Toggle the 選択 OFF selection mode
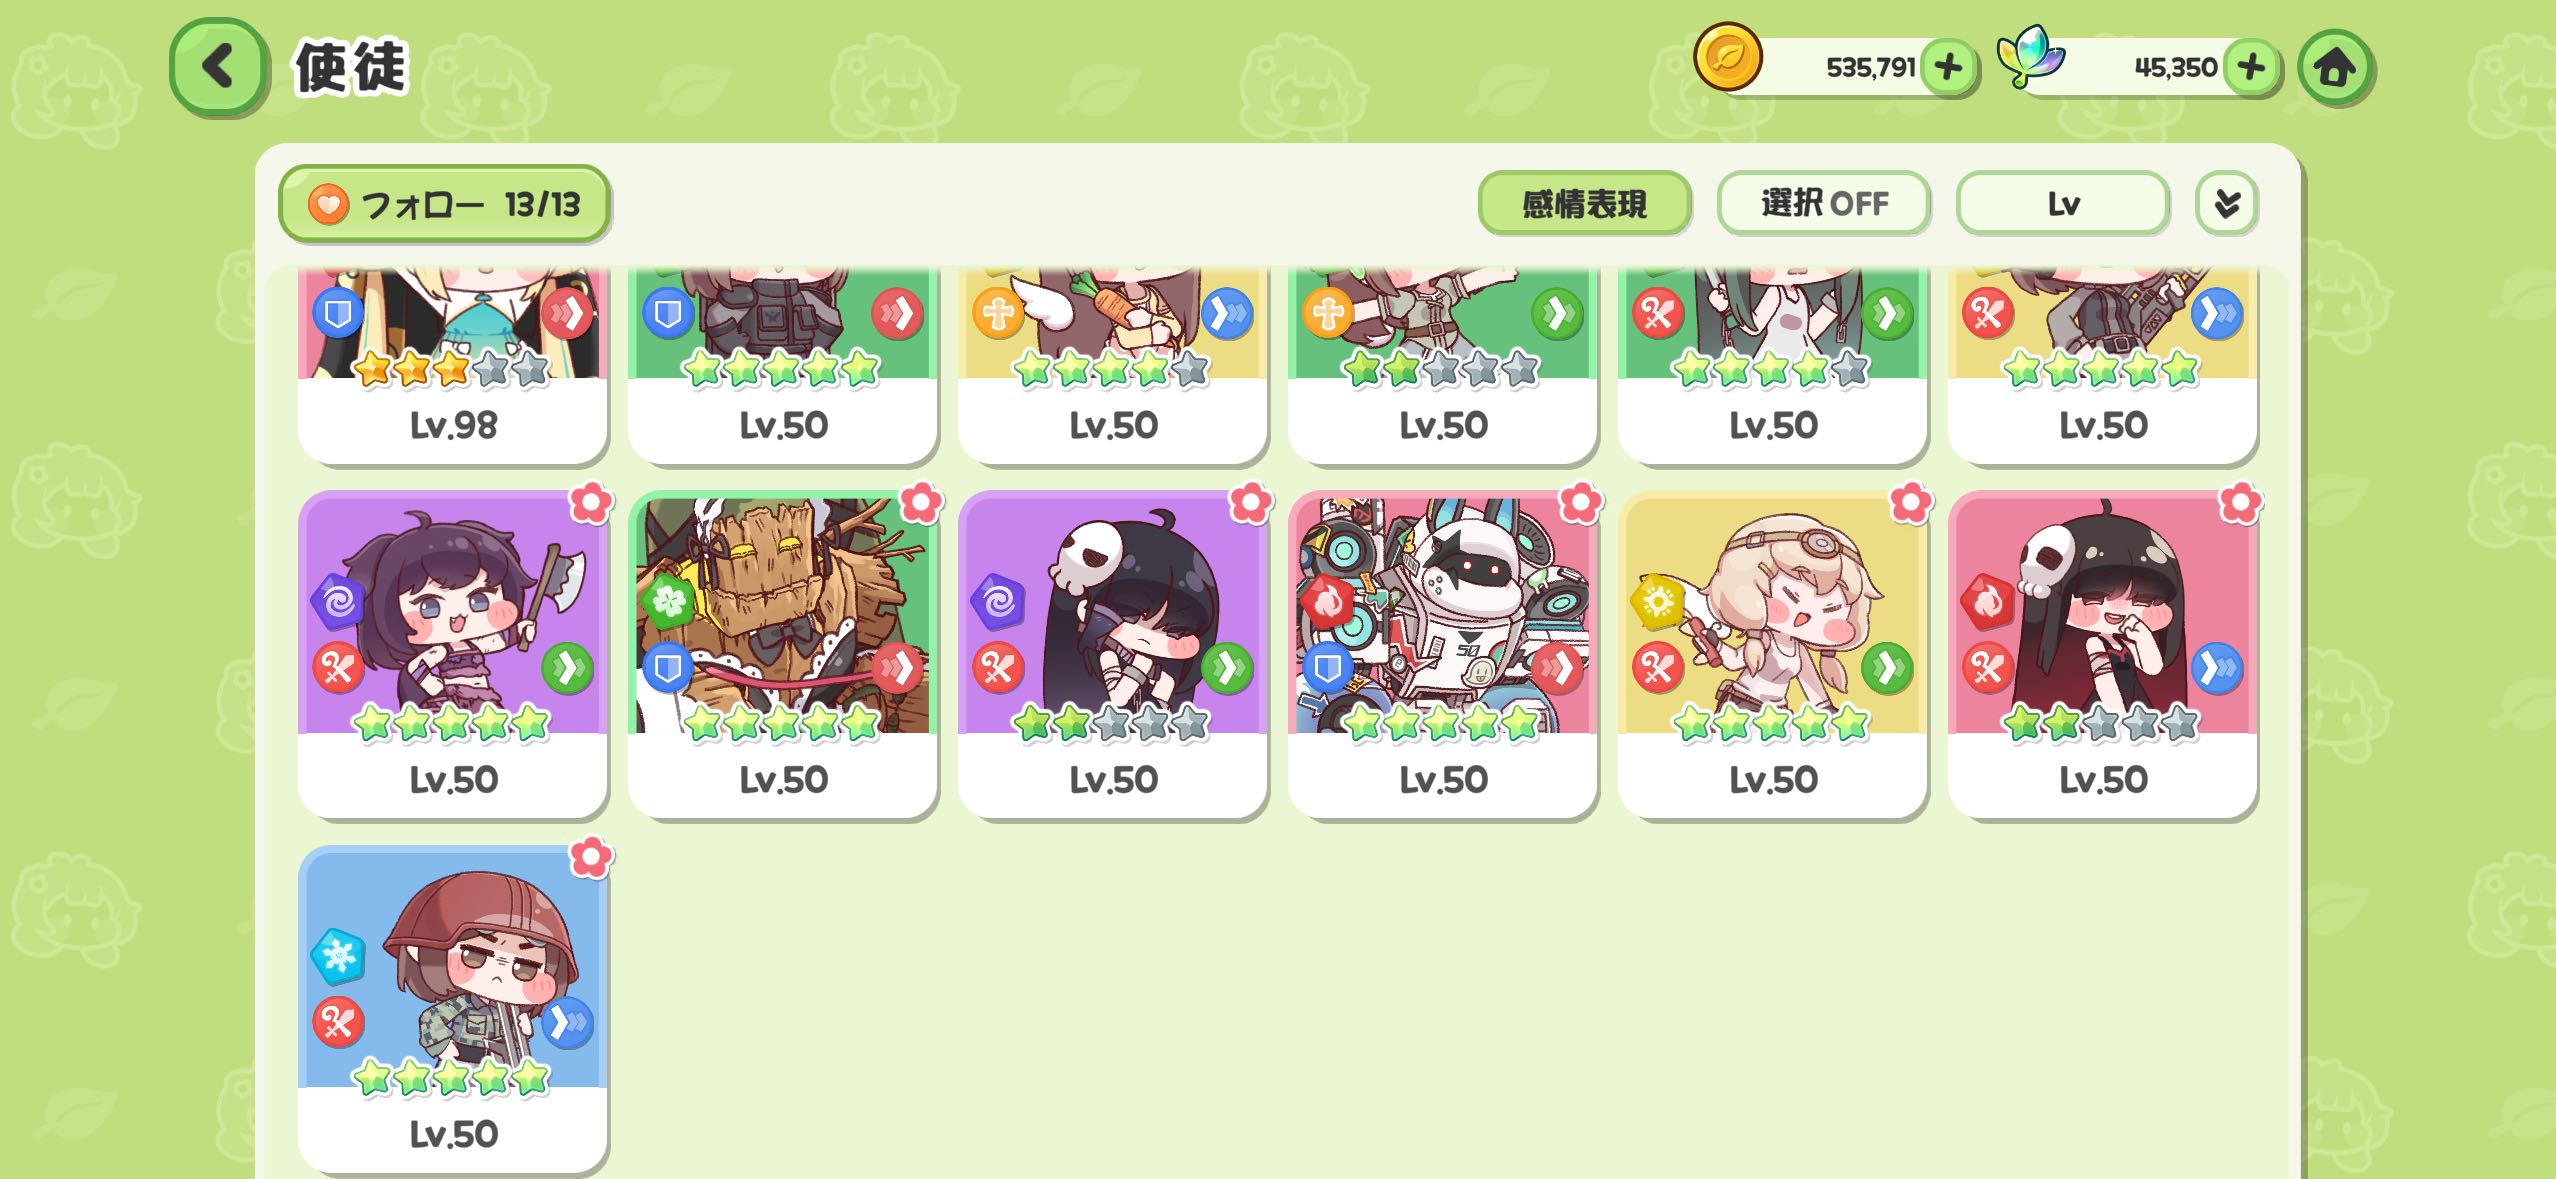The image size is (2556, 1179). point(1824,204)
